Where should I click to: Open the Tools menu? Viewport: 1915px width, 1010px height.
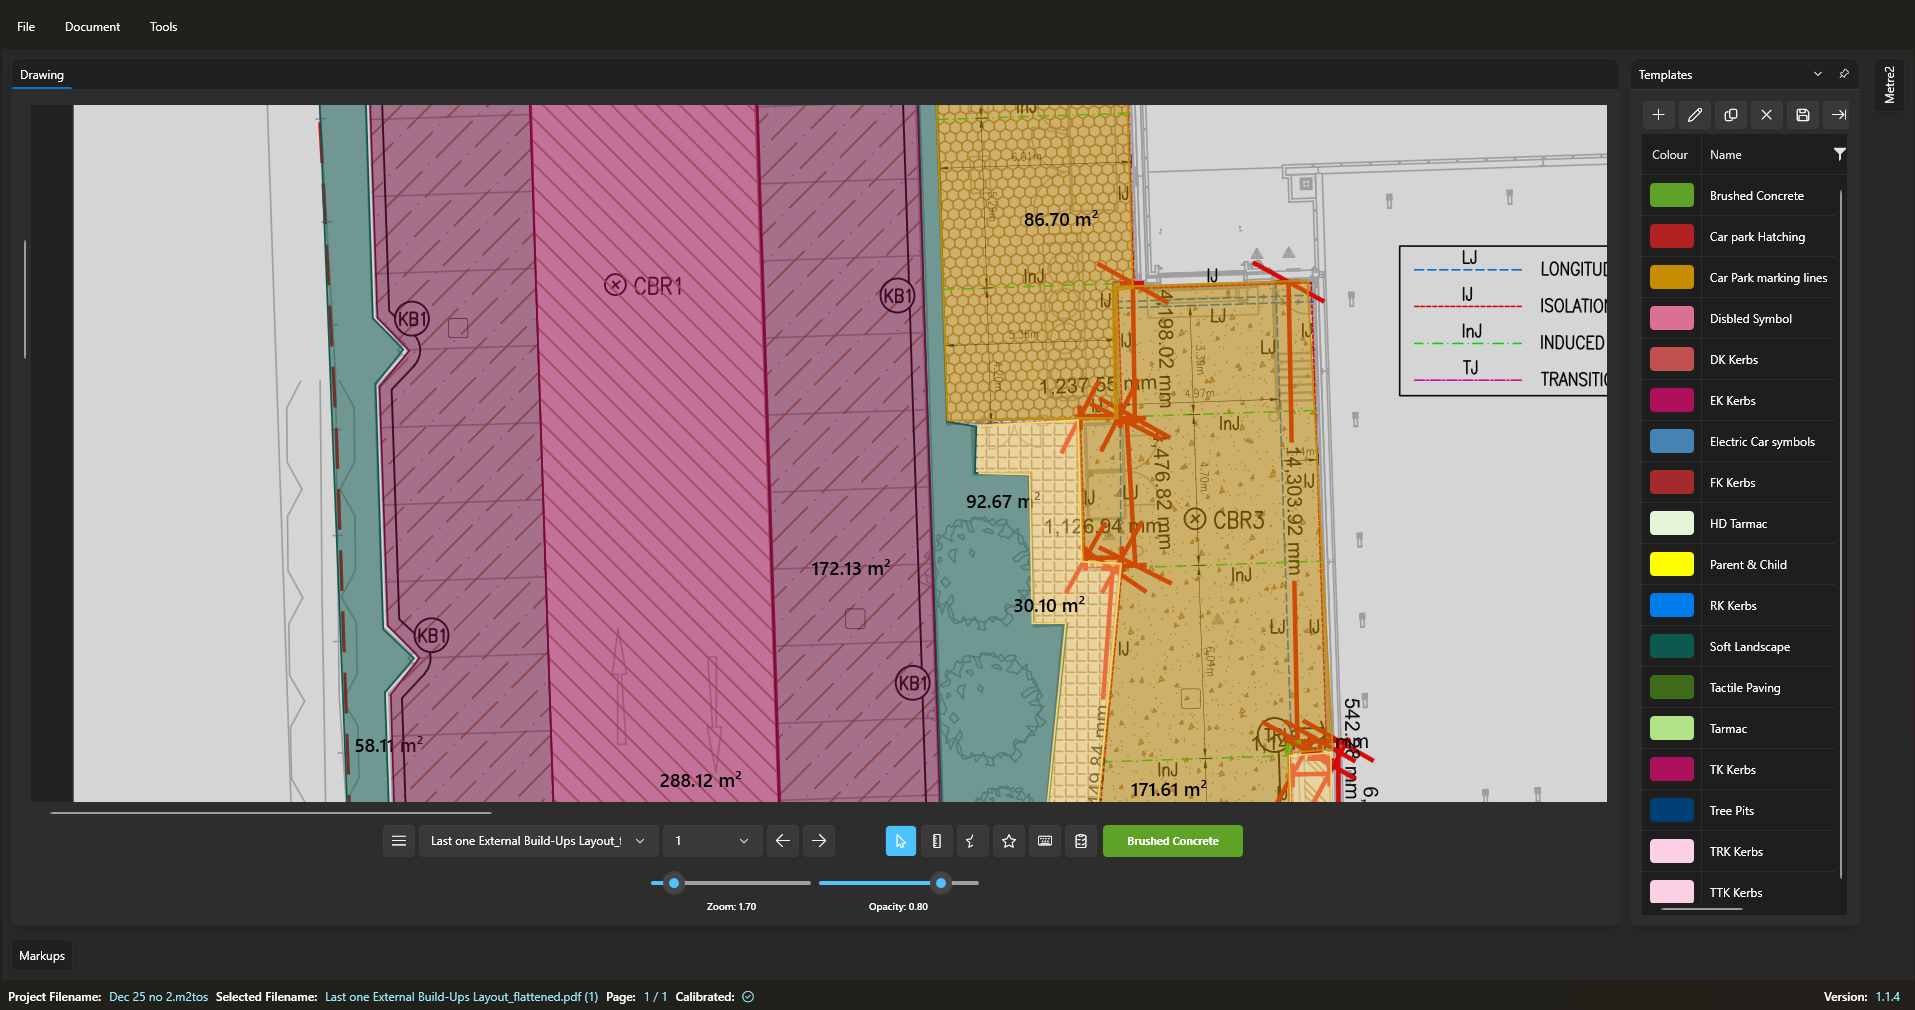pos(162,26)
